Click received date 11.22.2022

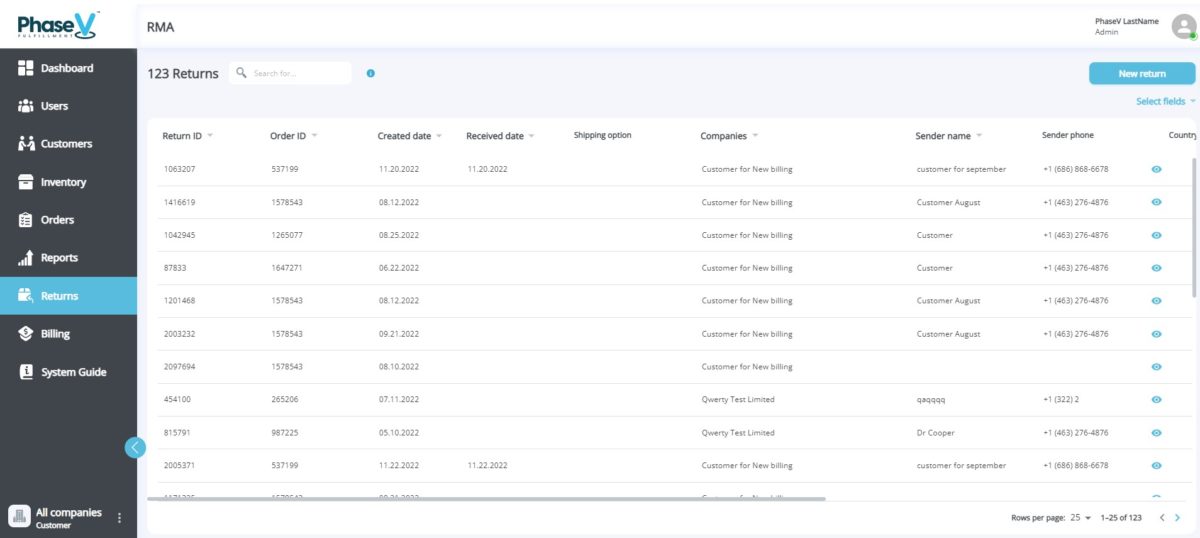[487, 466]
